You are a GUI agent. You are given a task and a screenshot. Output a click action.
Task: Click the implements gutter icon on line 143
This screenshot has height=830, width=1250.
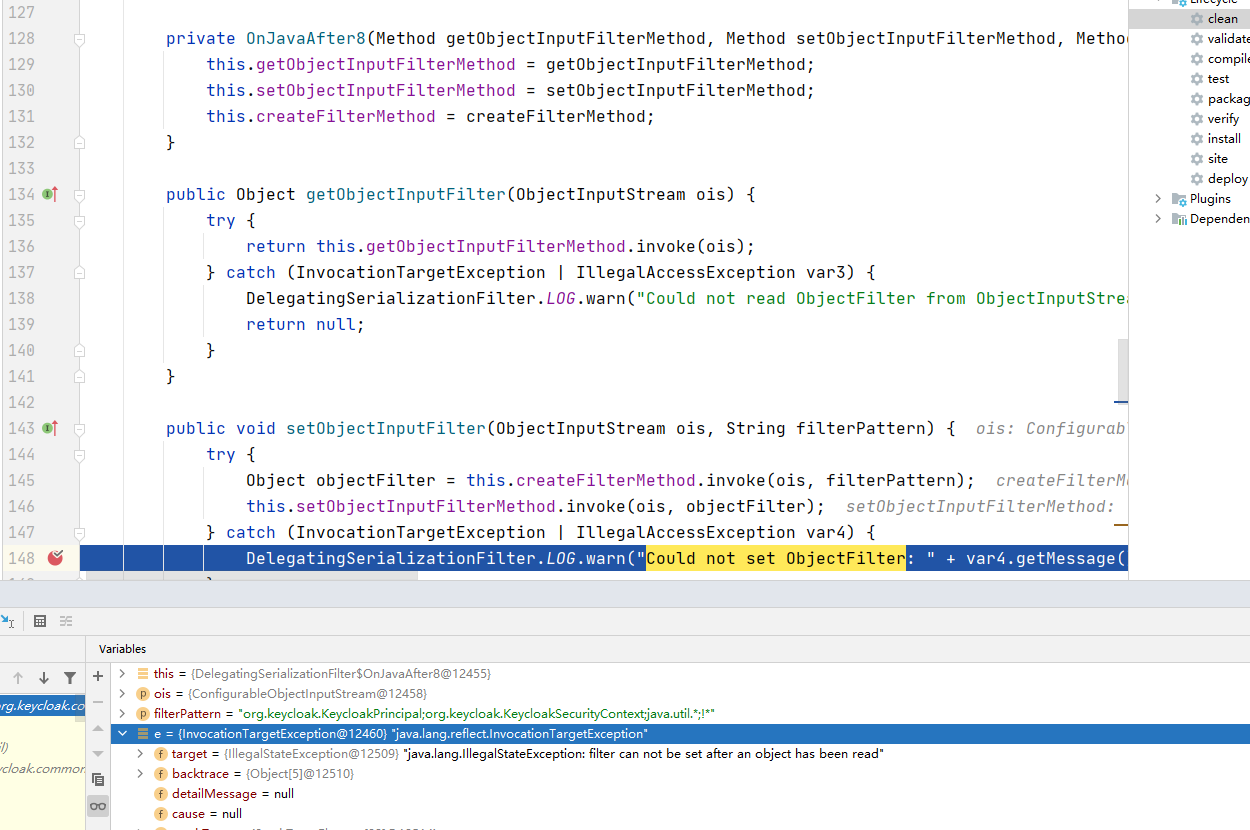pyautogui.click(x=50, y=428)
